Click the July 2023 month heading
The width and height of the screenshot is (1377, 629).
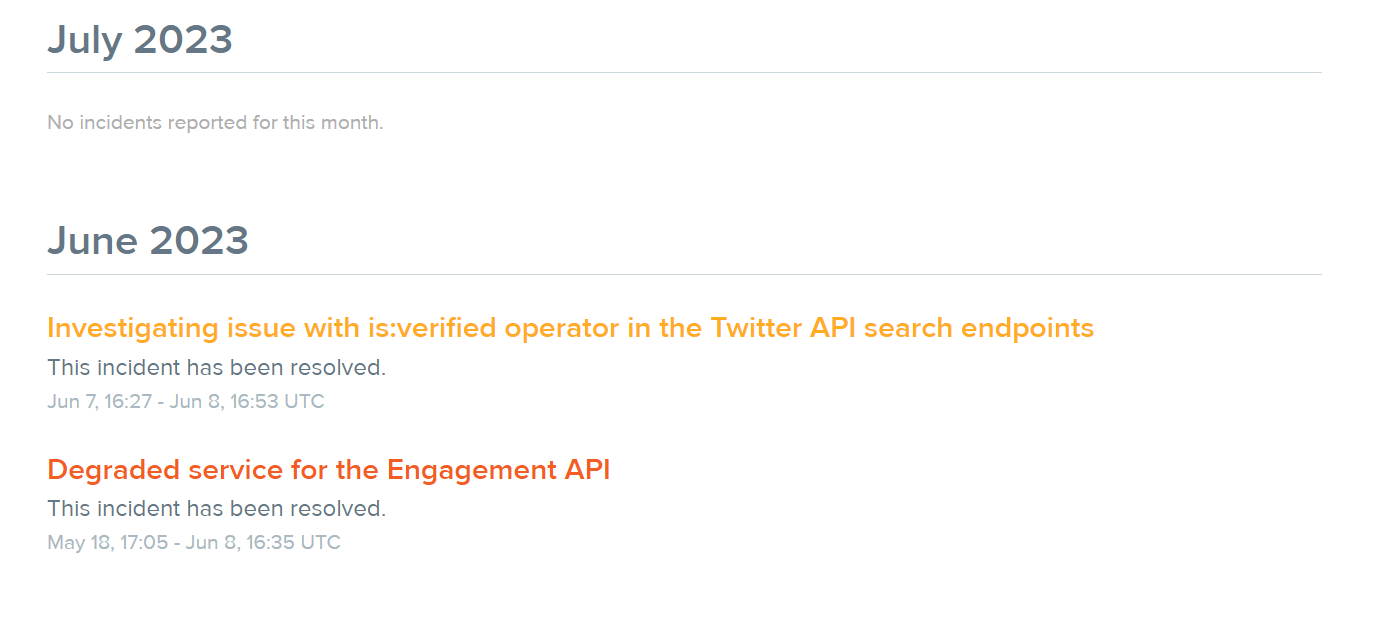[x=140, y=40]
